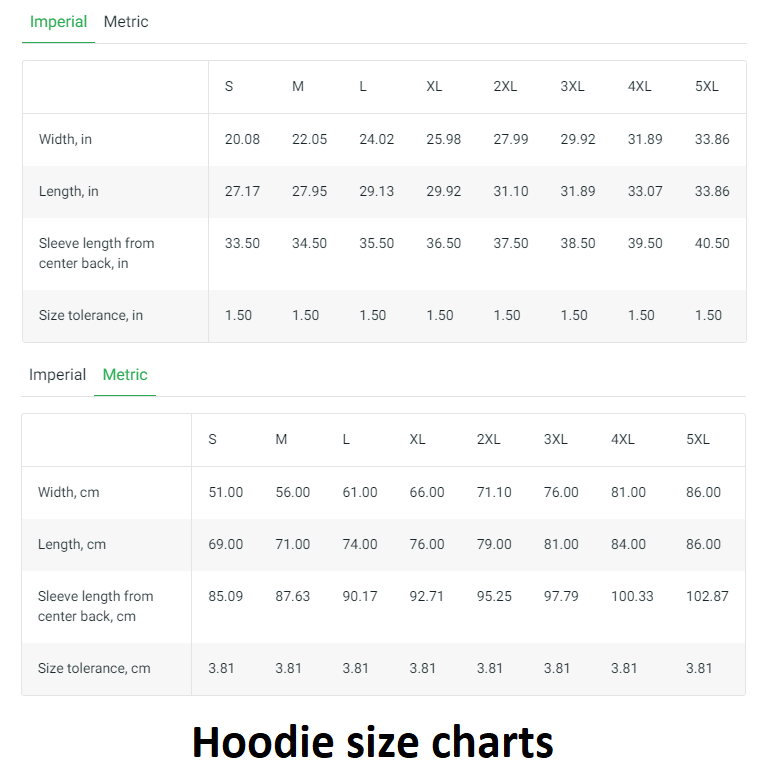Select the 100.33 sleeve length cell
The height and width of the screenshot is (778, 758).
tap(632, 596)
